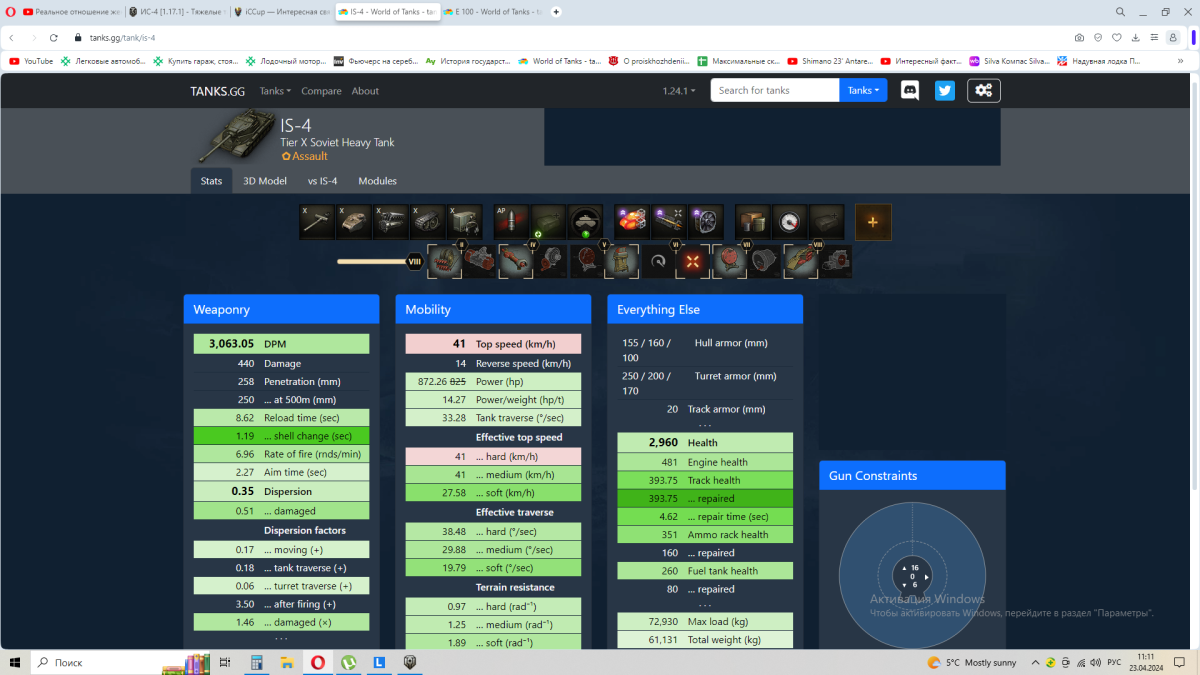Open the ventilation fan equipment slot
The height and width of the screenshot is (675, 1200).
pos(706,222)
